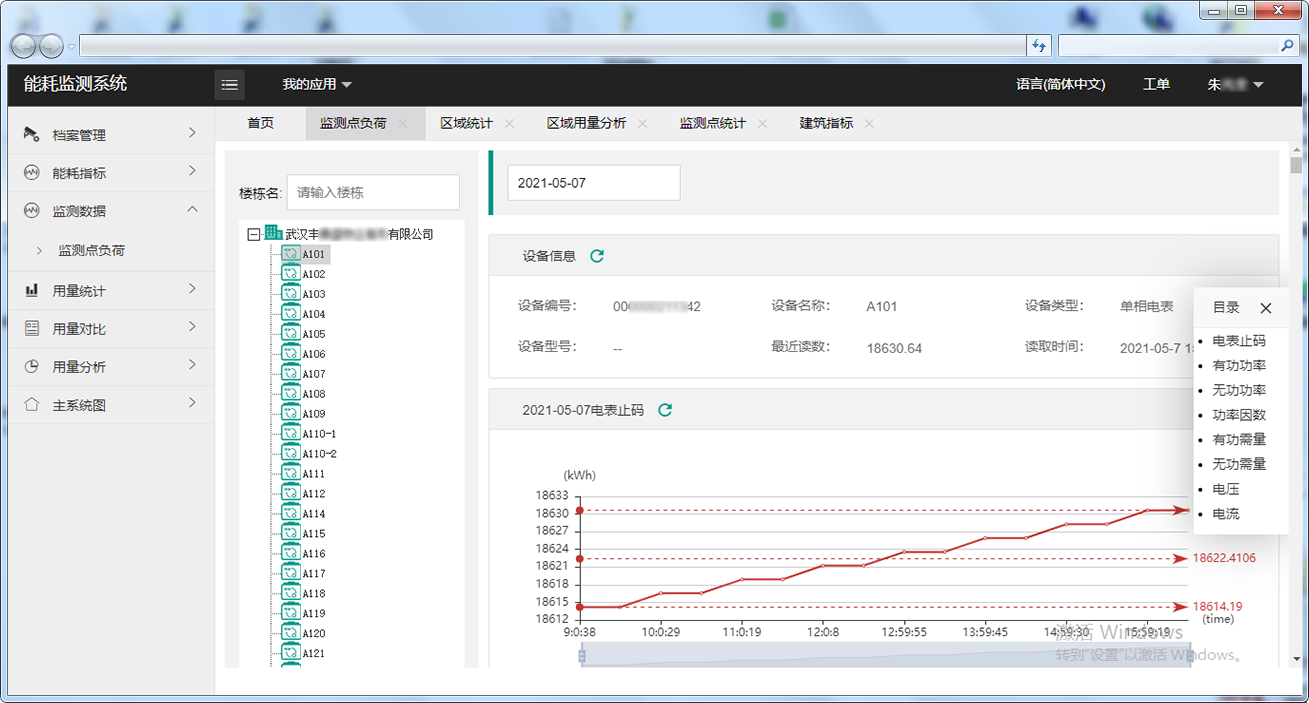Click the 监测数据 sidebar icon
The width and height of the screenshot is (1309, 703).
32,211
